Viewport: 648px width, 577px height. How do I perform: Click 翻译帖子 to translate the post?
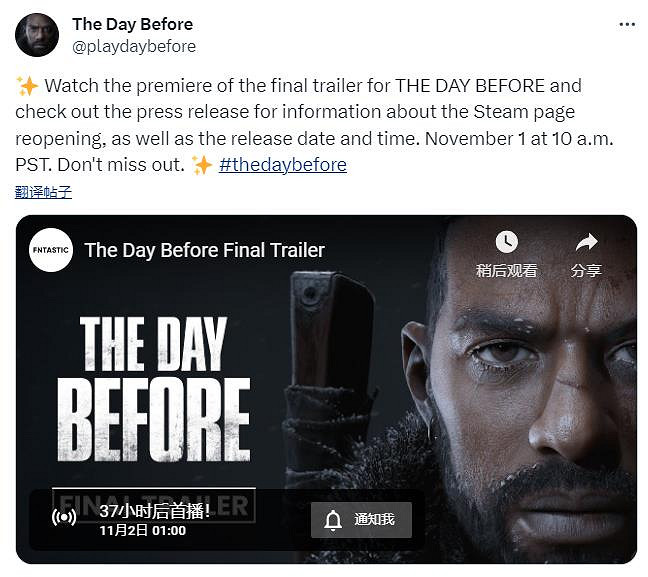click(x=43, y=192)
